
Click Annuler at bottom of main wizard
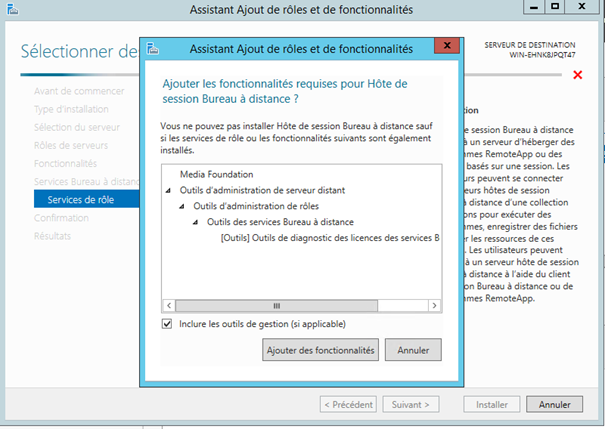554,405
